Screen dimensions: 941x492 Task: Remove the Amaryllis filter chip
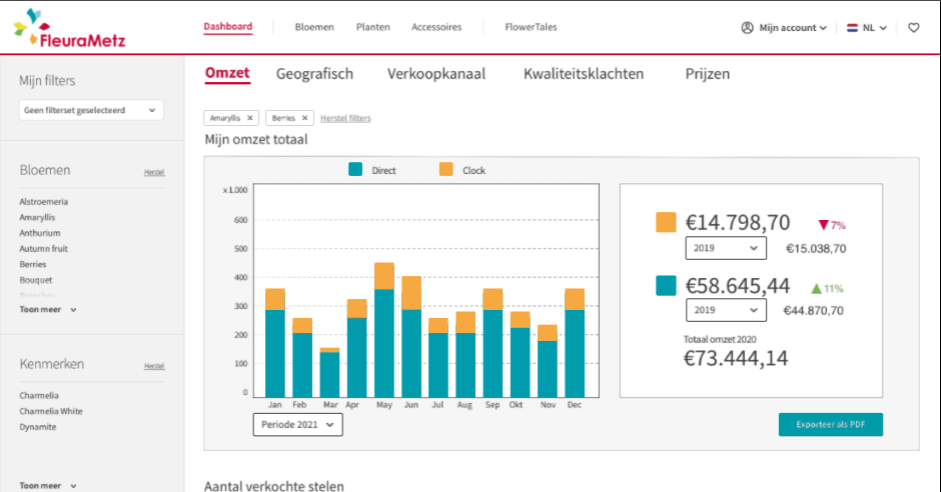pos(250,118)
